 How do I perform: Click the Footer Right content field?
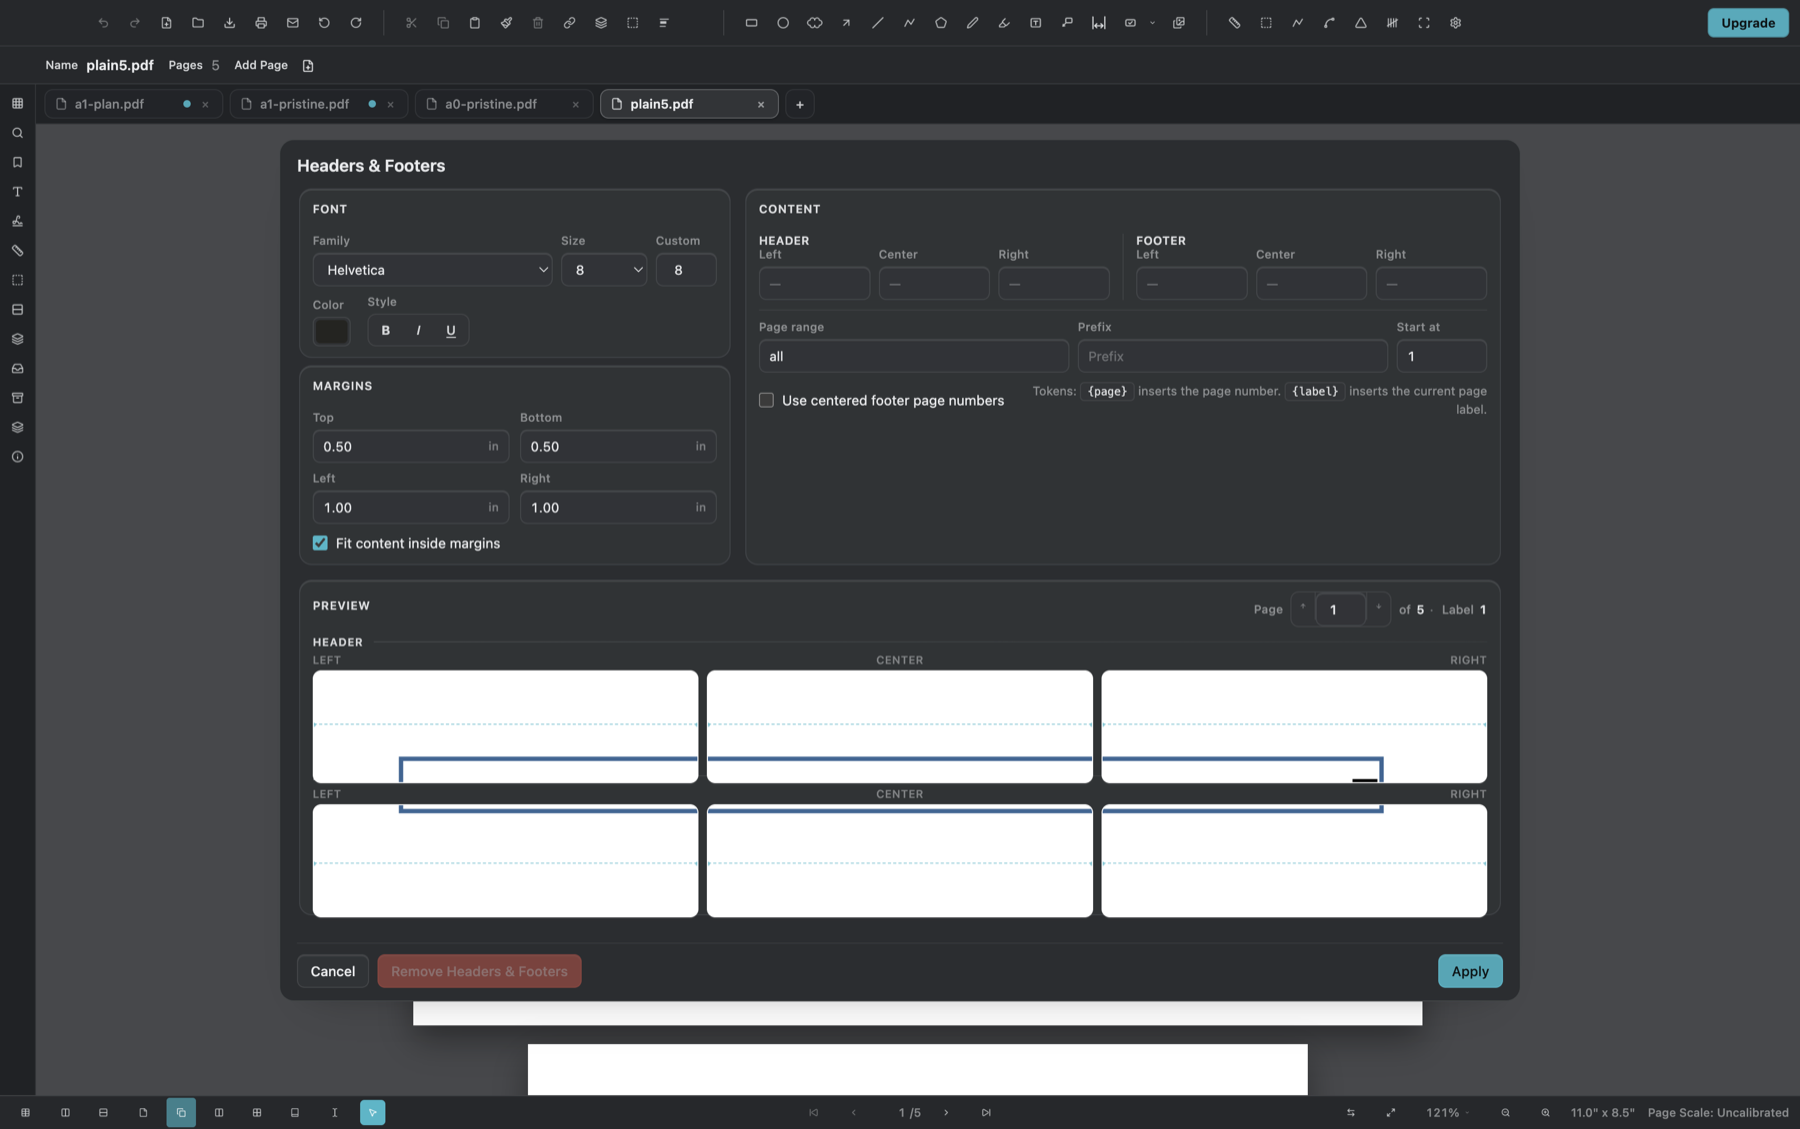click(1431, 284)
